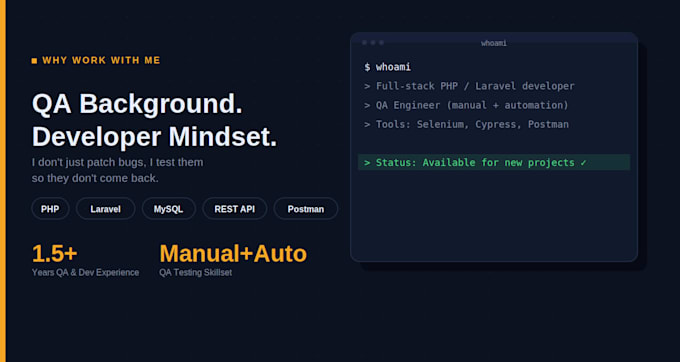Click the green Status available line
Image resolution: width=680 pixels, height=362 pixels.
pos(494,163)
